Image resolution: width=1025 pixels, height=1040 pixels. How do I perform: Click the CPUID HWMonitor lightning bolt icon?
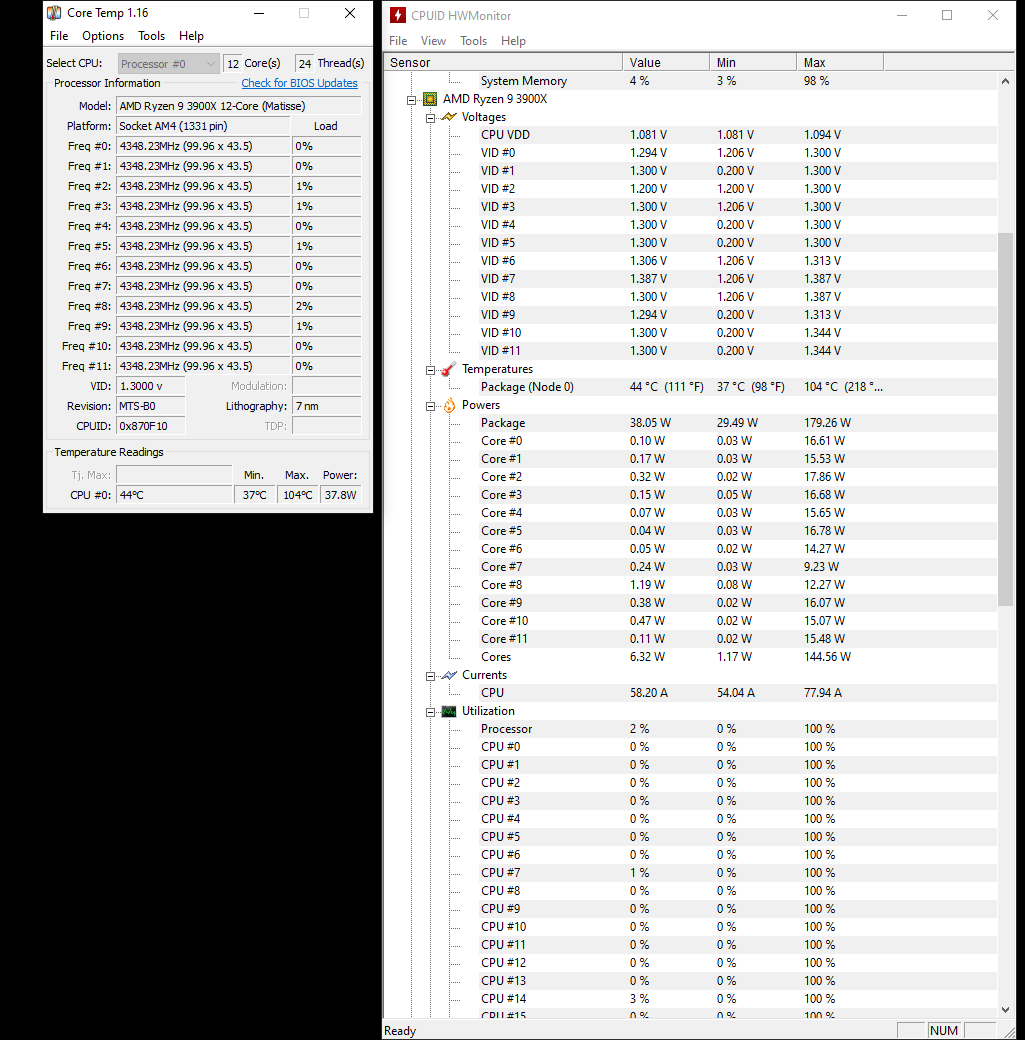pos(397,15)
